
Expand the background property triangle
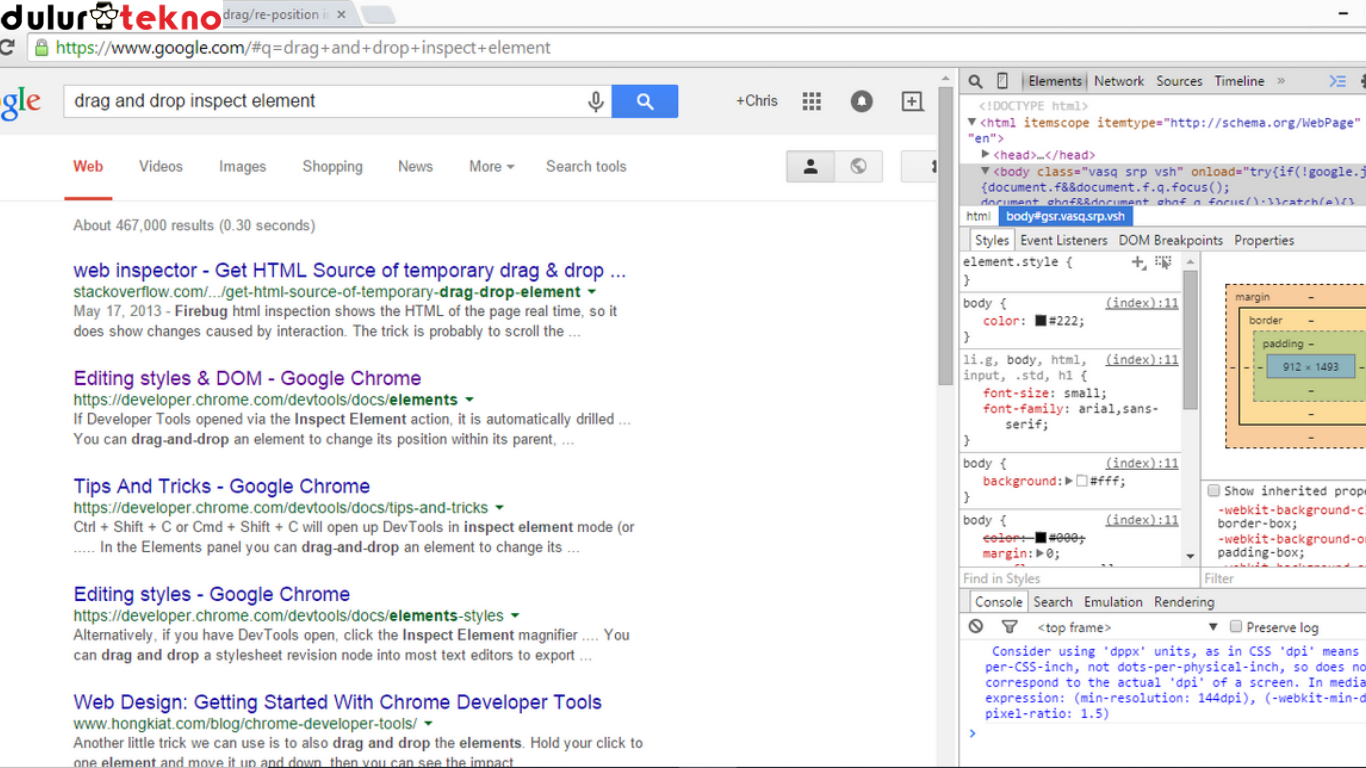(1069, 481)
